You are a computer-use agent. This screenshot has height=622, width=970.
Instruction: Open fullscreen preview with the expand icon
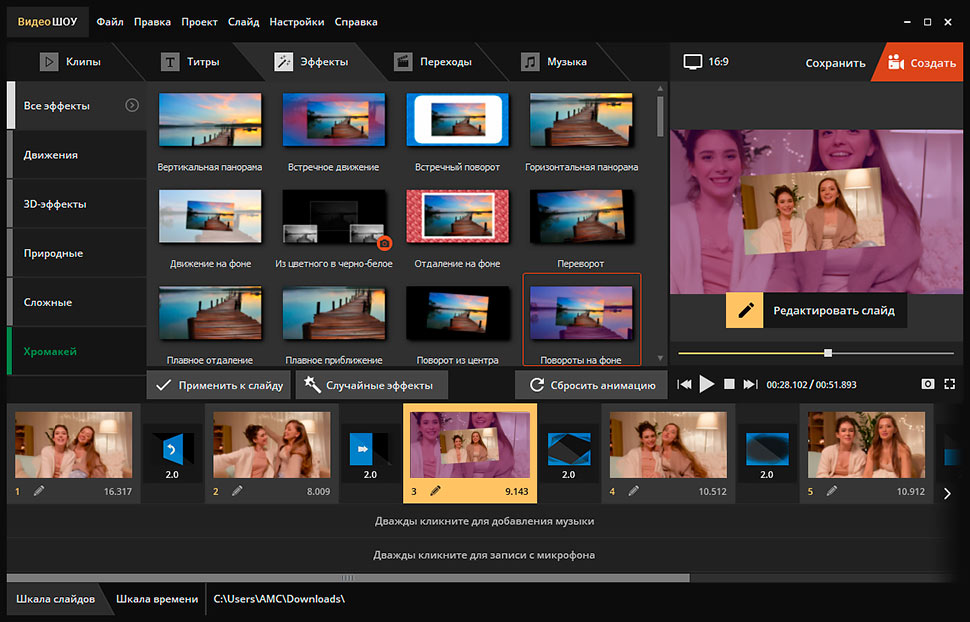tap(950, 384)
